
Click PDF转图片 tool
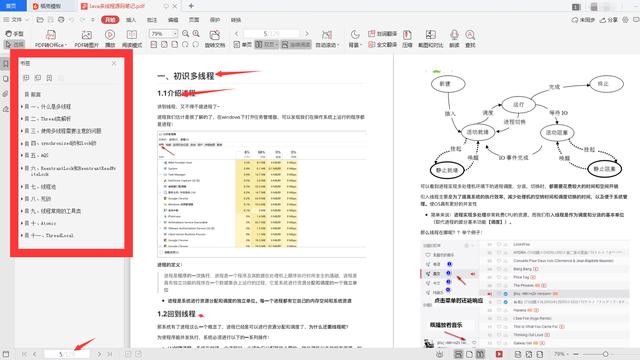pos(87,39)
